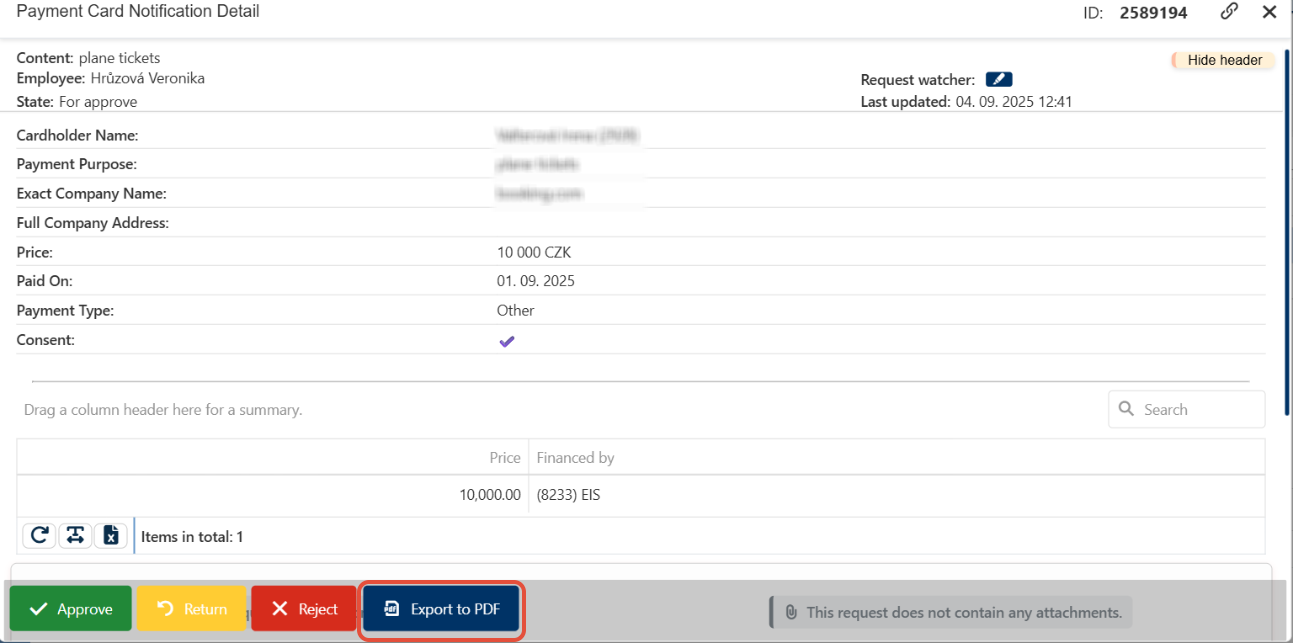
Task: Click the request ID 2589194
Action: point(1154,13)
